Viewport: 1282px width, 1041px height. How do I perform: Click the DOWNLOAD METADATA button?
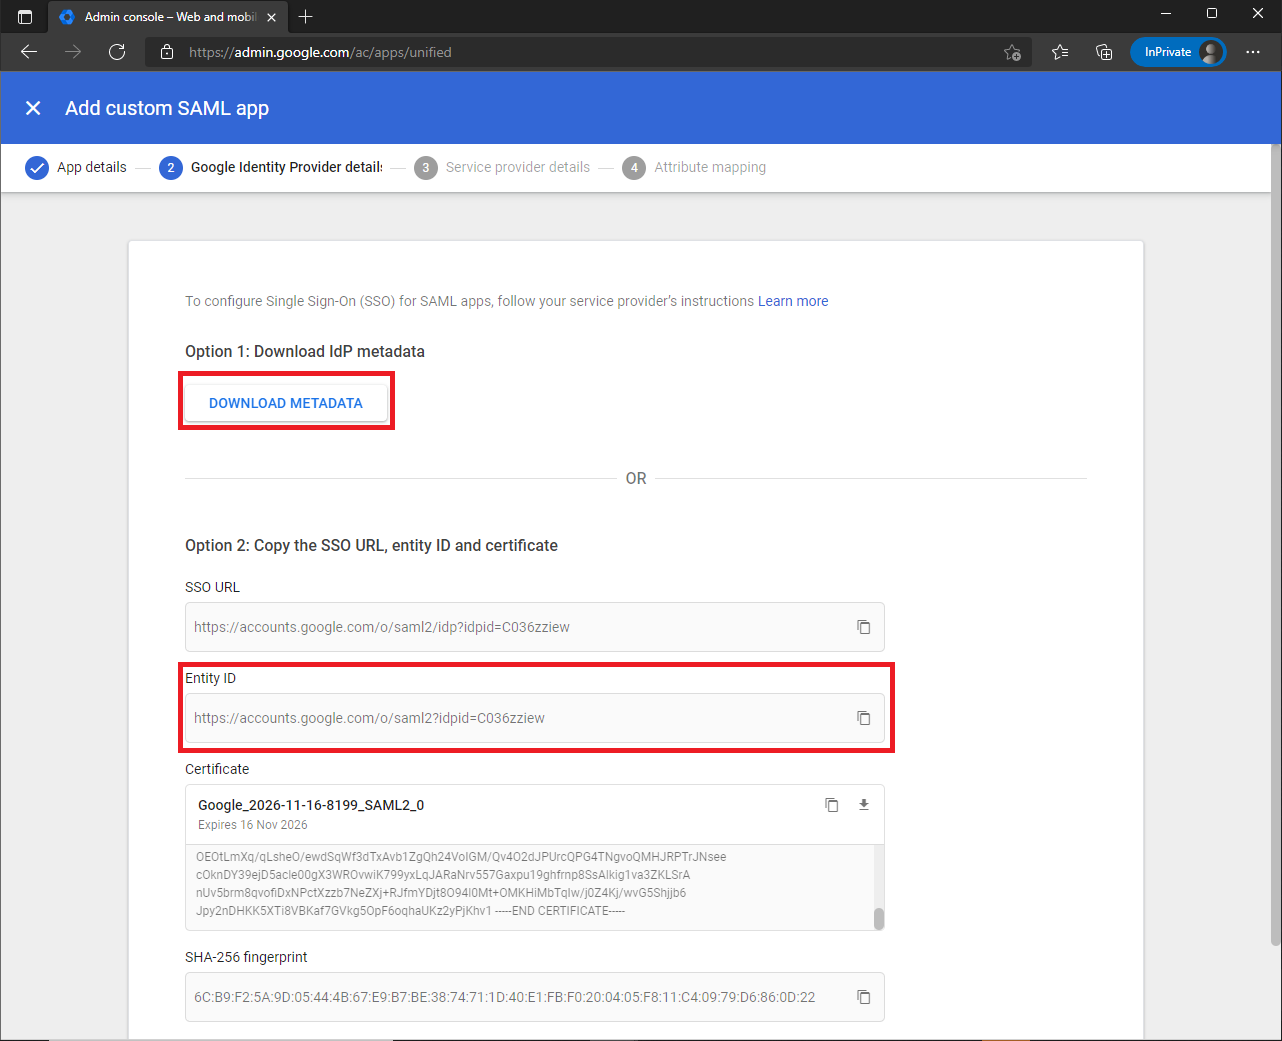click(286, 403)
